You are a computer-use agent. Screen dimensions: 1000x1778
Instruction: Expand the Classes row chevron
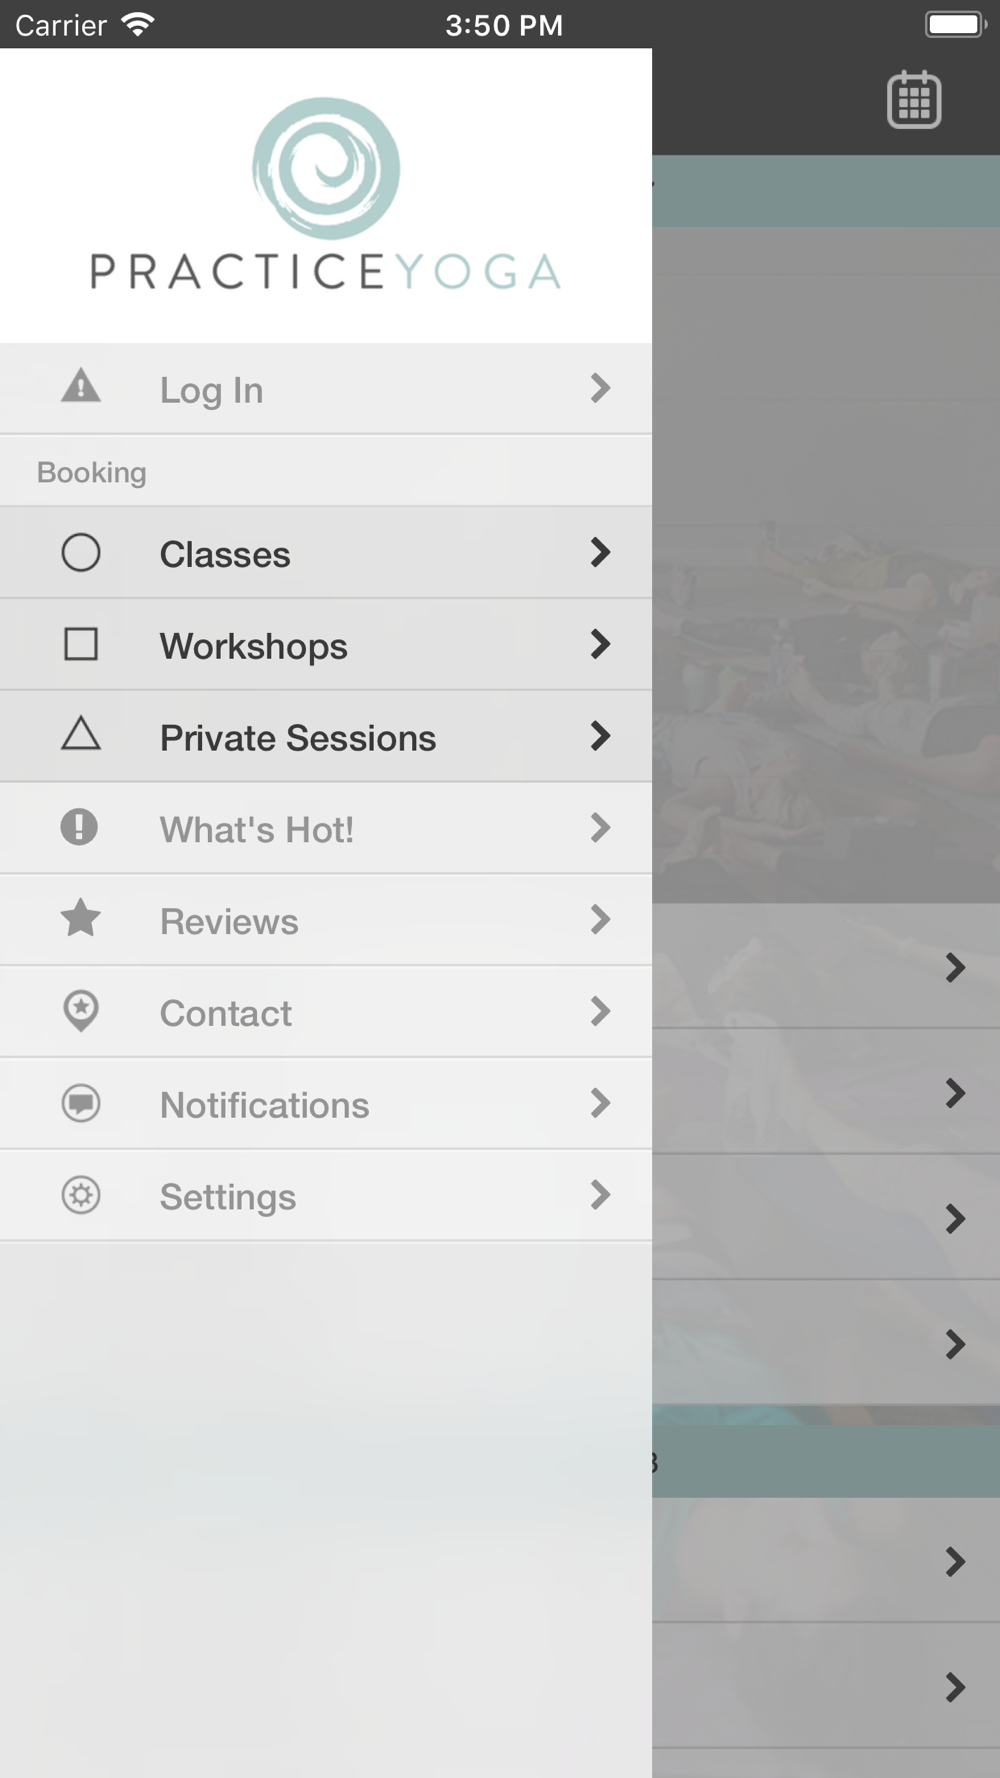600,552
